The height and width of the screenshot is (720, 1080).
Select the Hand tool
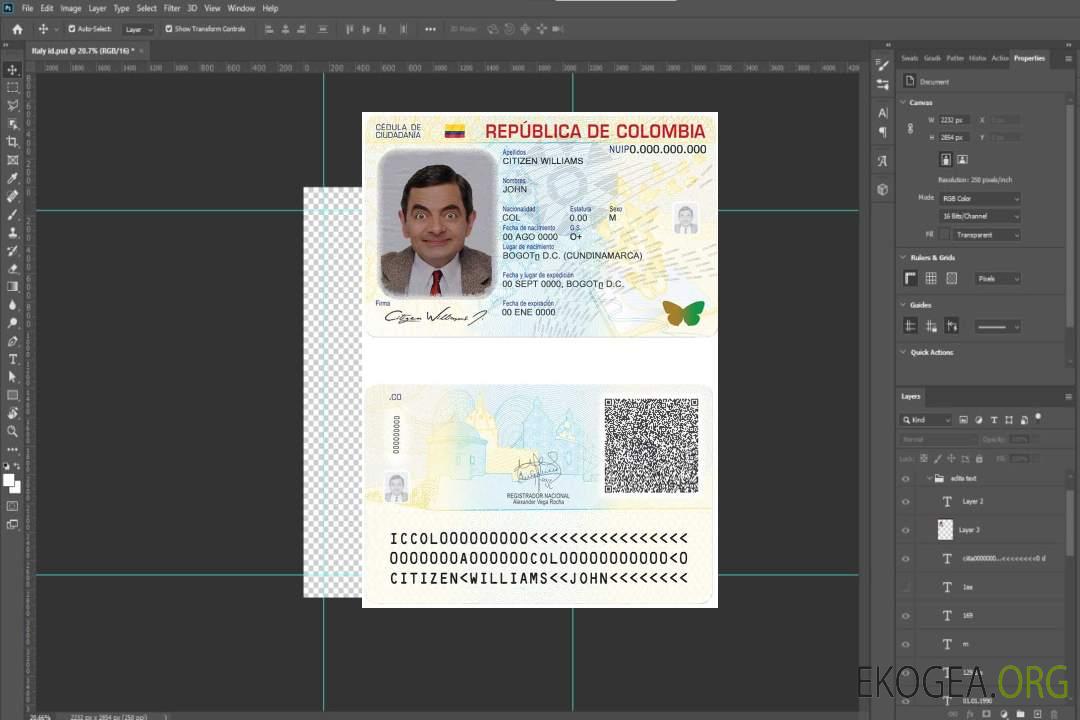(x=12, y=413)
